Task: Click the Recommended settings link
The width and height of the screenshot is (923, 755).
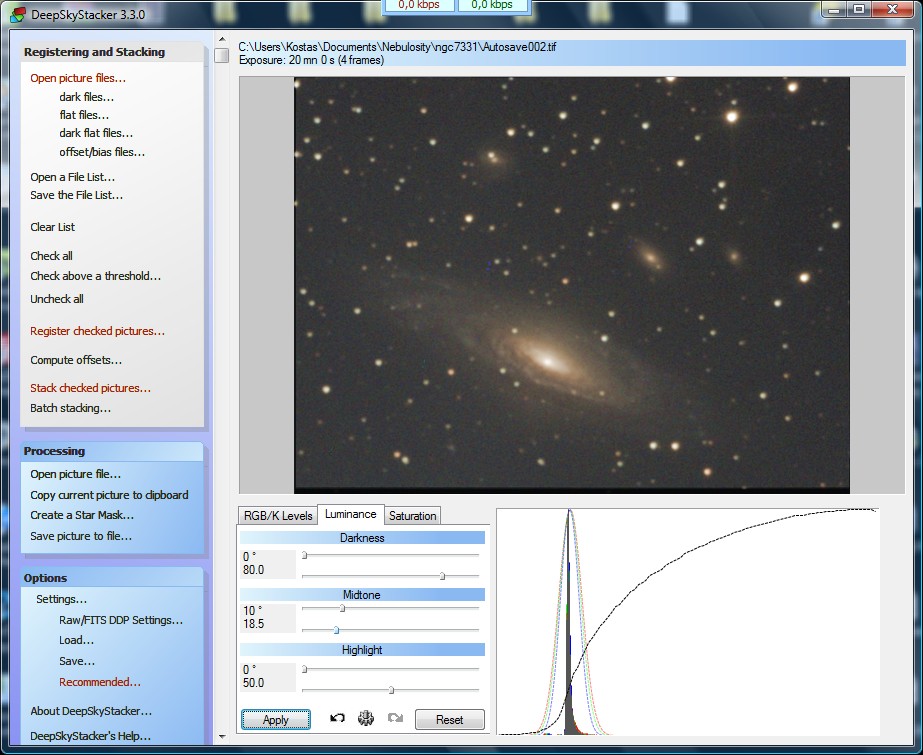Action: tap(99, 682)
